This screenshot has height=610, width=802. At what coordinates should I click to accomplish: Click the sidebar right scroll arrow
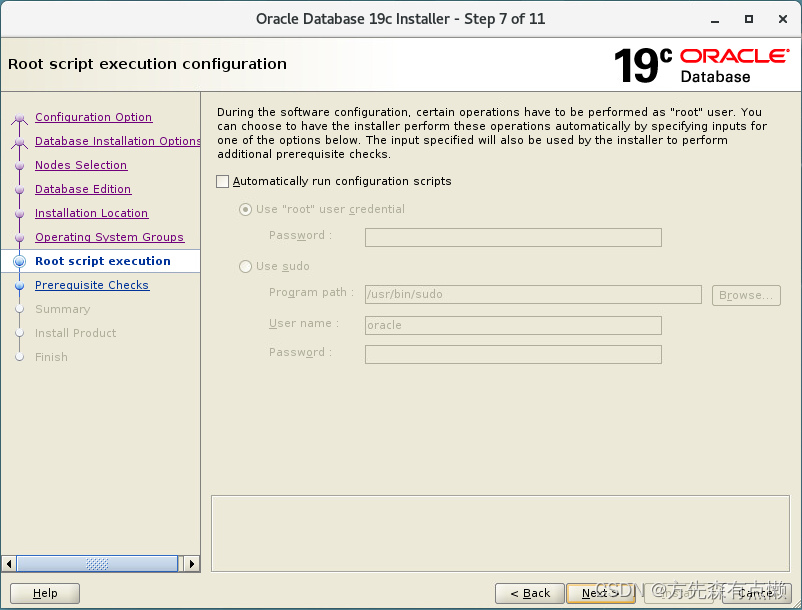click(x=191, y=564)
